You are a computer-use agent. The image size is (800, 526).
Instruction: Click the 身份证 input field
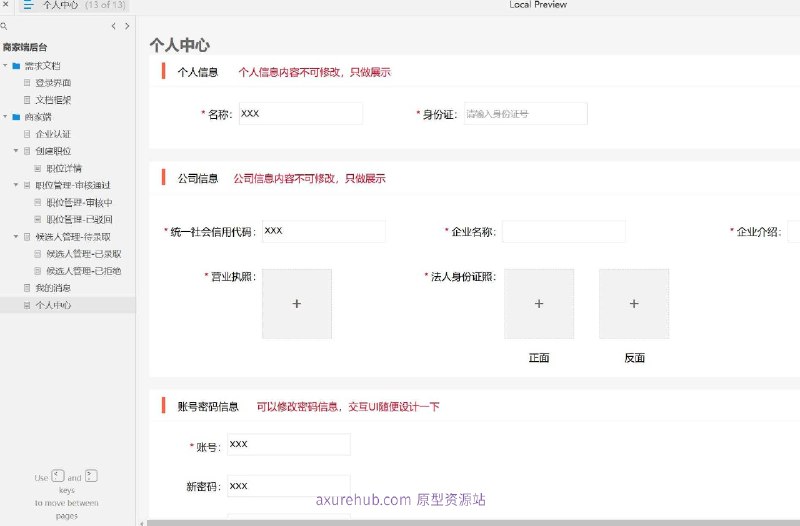pos(526,113)
